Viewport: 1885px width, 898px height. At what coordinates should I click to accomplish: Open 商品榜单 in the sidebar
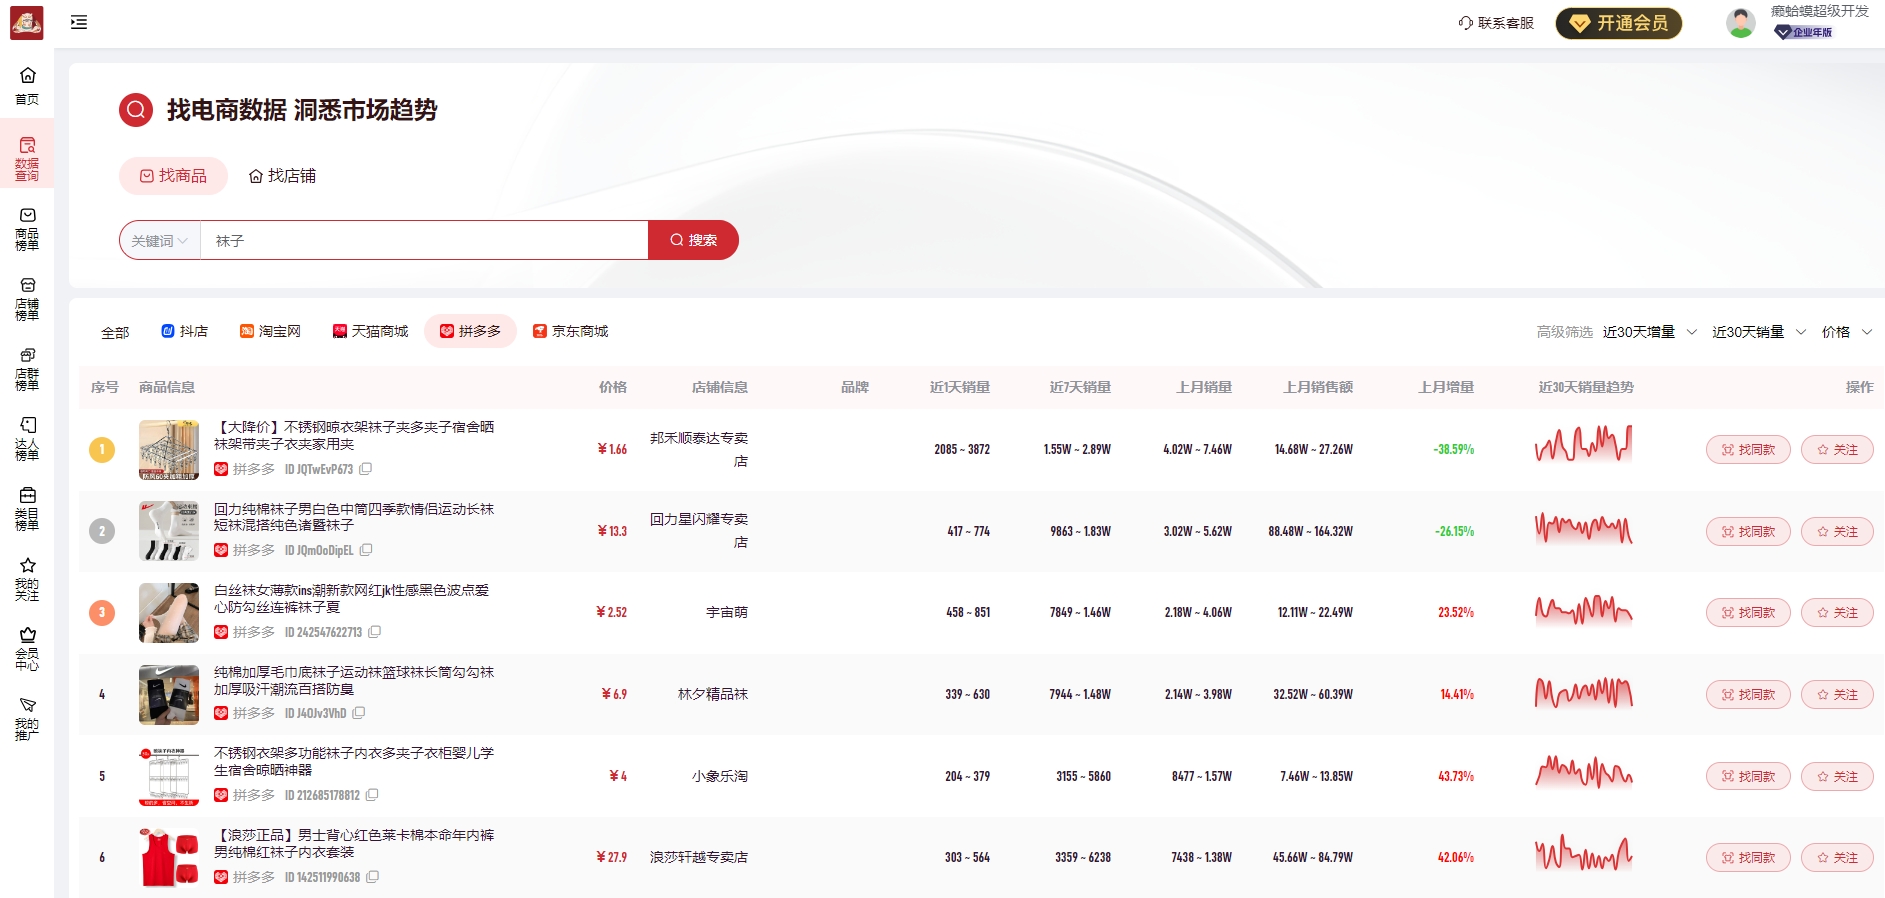click(x=27, y=227)
